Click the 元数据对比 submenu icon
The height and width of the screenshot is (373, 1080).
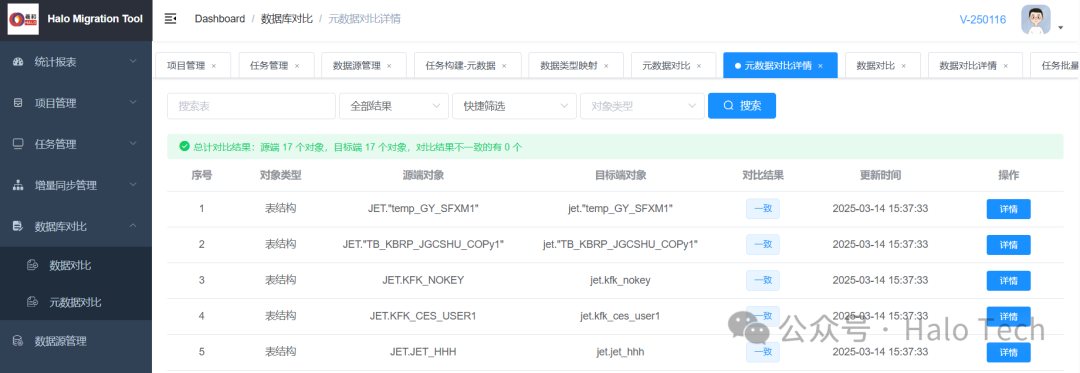pyautogui.click(x=32, y=302)
